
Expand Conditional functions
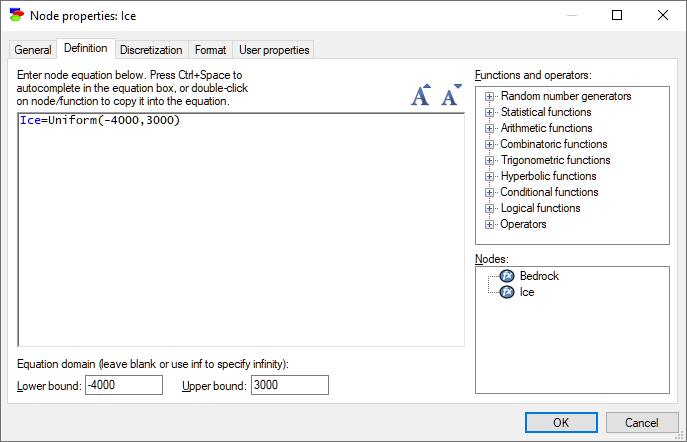tap(489, 192)
